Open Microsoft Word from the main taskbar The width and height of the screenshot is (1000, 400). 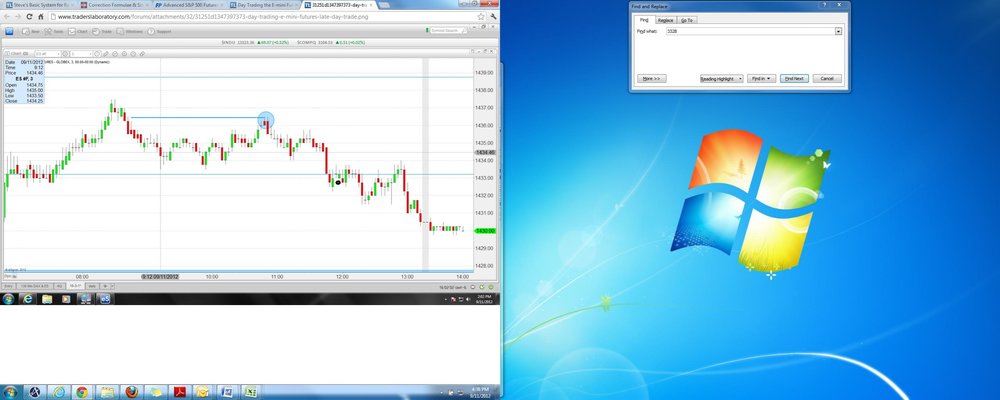(226, 392)
